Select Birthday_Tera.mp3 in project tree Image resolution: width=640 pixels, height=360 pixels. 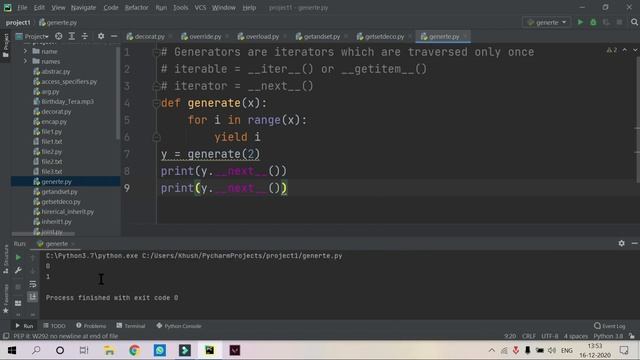(67, 101)
